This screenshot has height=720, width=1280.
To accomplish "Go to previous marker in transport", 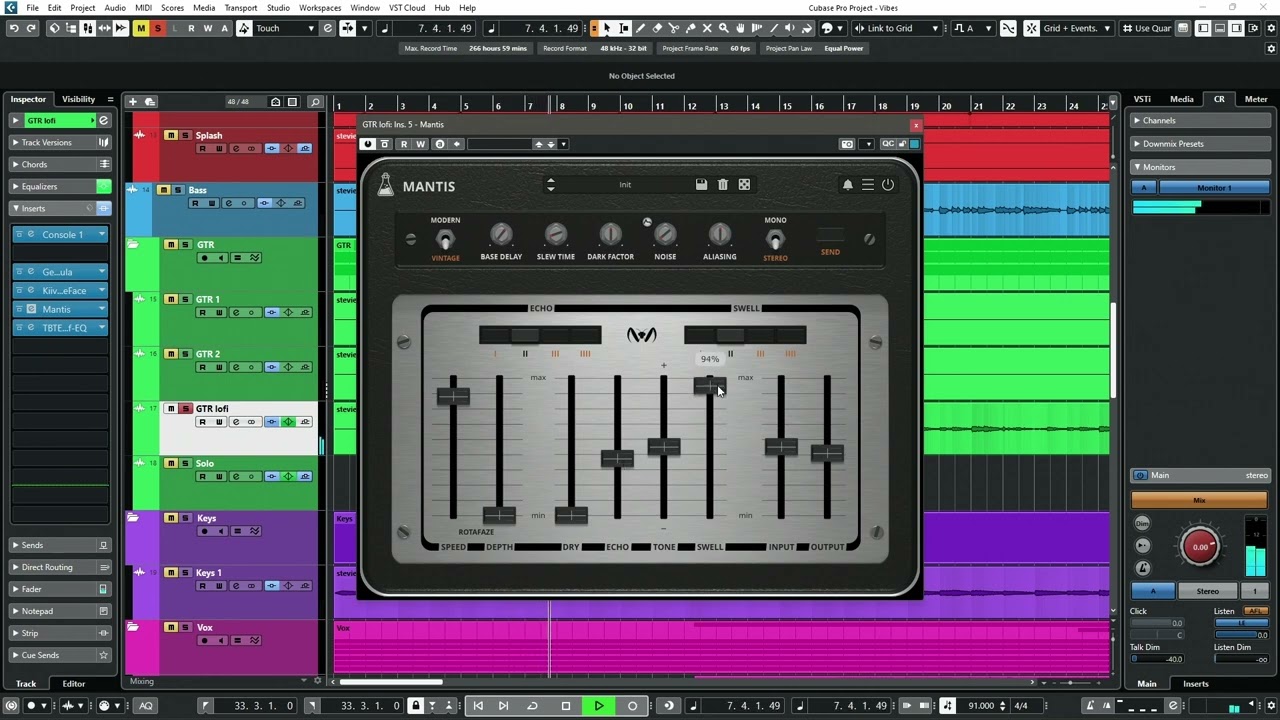I will (478, 706).
